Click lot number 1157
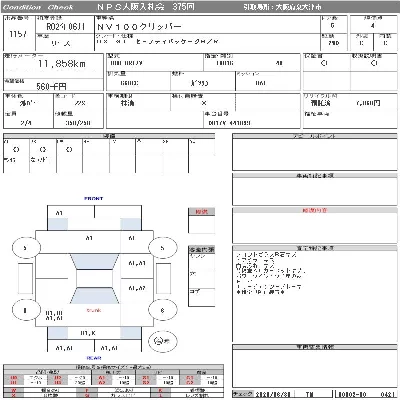400x400 pixels. [18, 34]
